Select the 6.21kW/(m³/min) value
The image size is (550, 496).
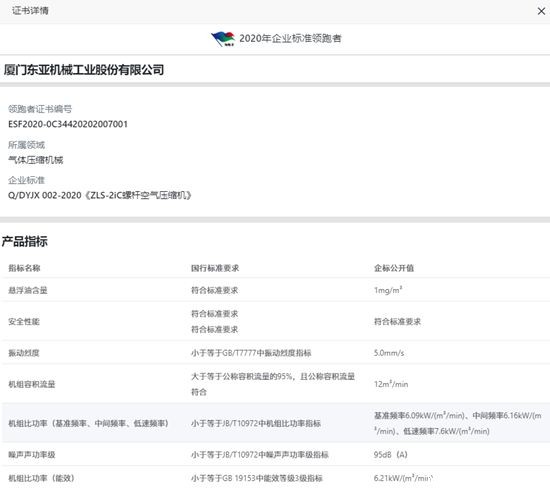(403, 478)
